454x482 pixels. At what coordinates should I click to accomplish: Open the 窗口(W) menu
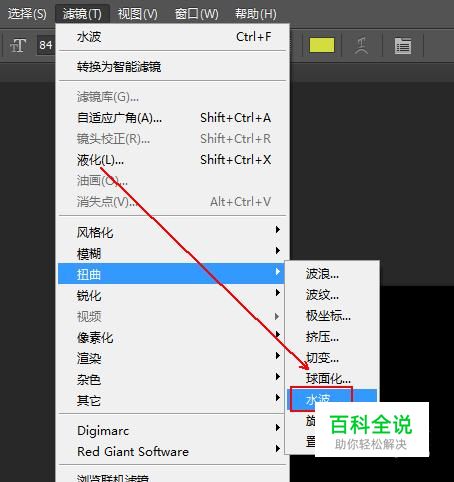pyautogui.click(x=196, y=14)
